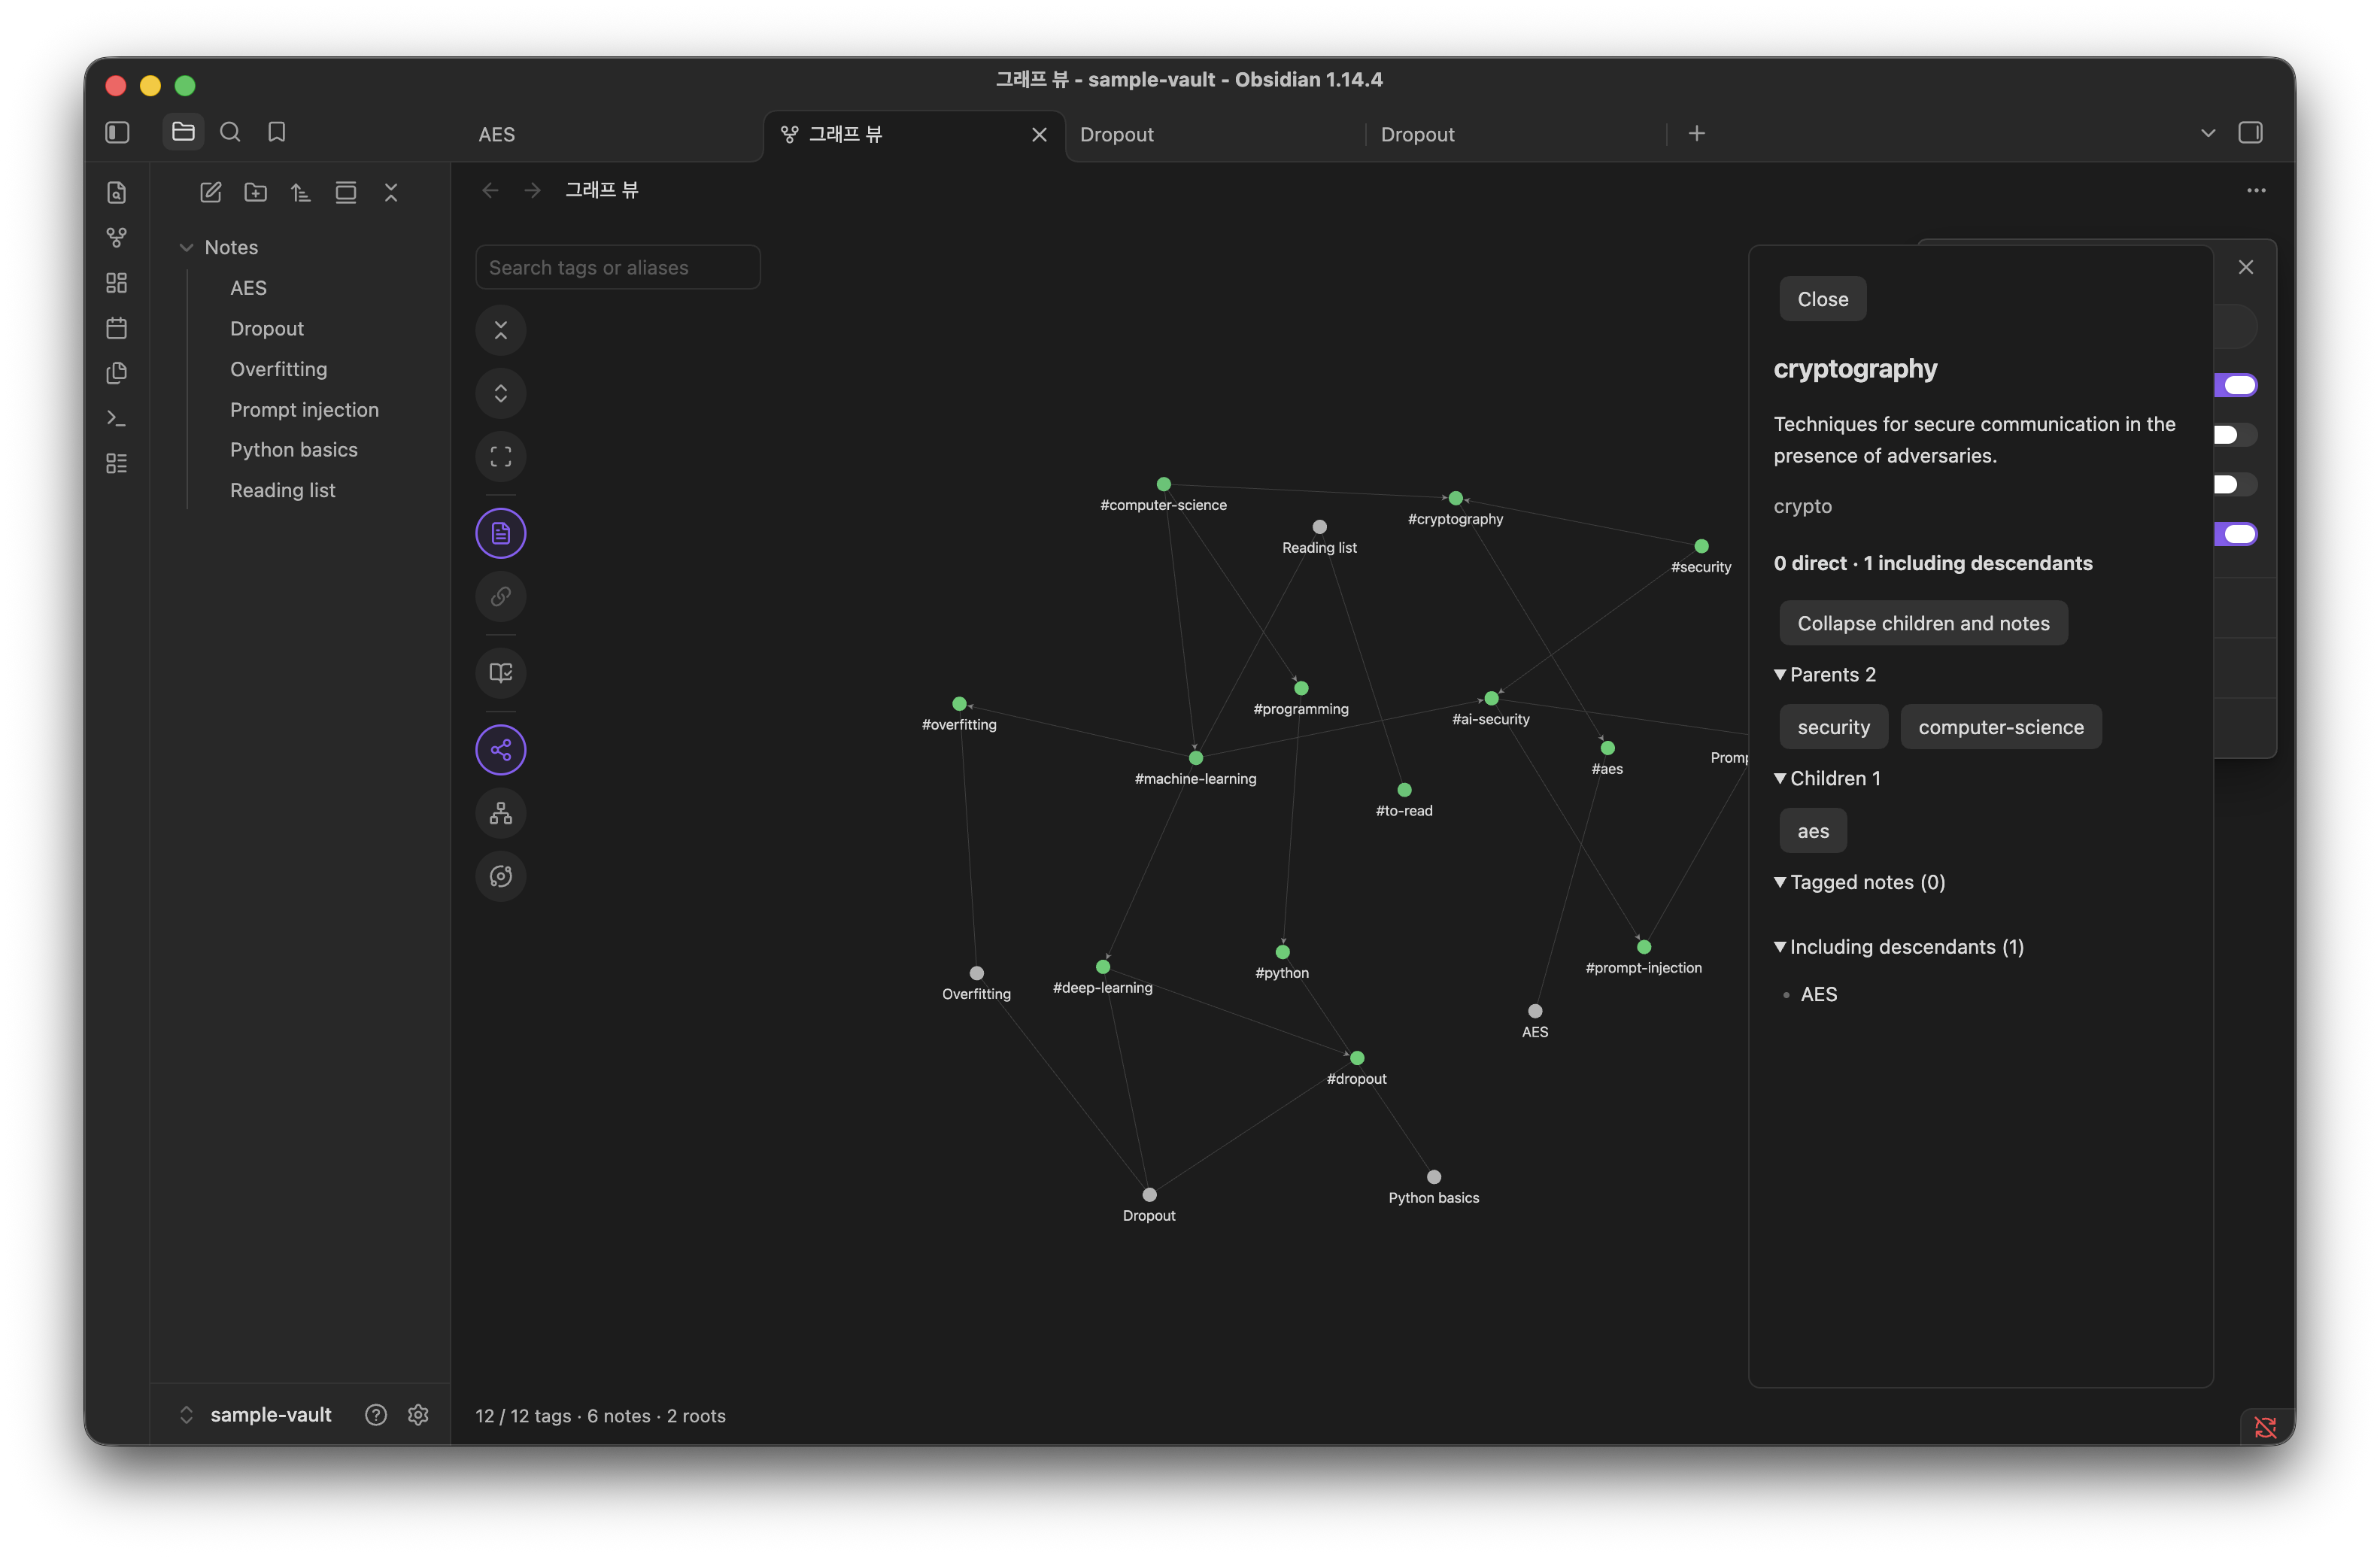Collapse all graph nodes round button
This screenshot has width=2380, height=1557.
coord(501,330)
